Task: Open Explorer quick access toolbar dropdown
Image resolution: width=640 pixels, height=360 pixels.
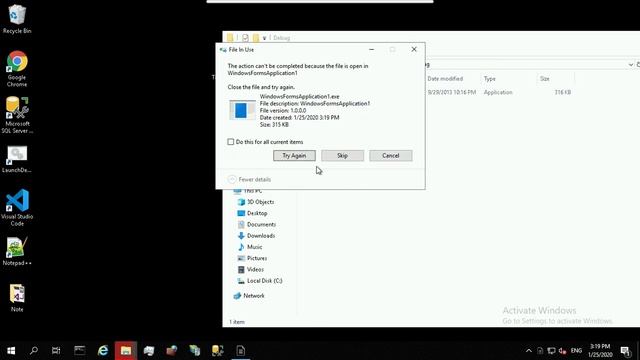Action: tap(264, 38)
